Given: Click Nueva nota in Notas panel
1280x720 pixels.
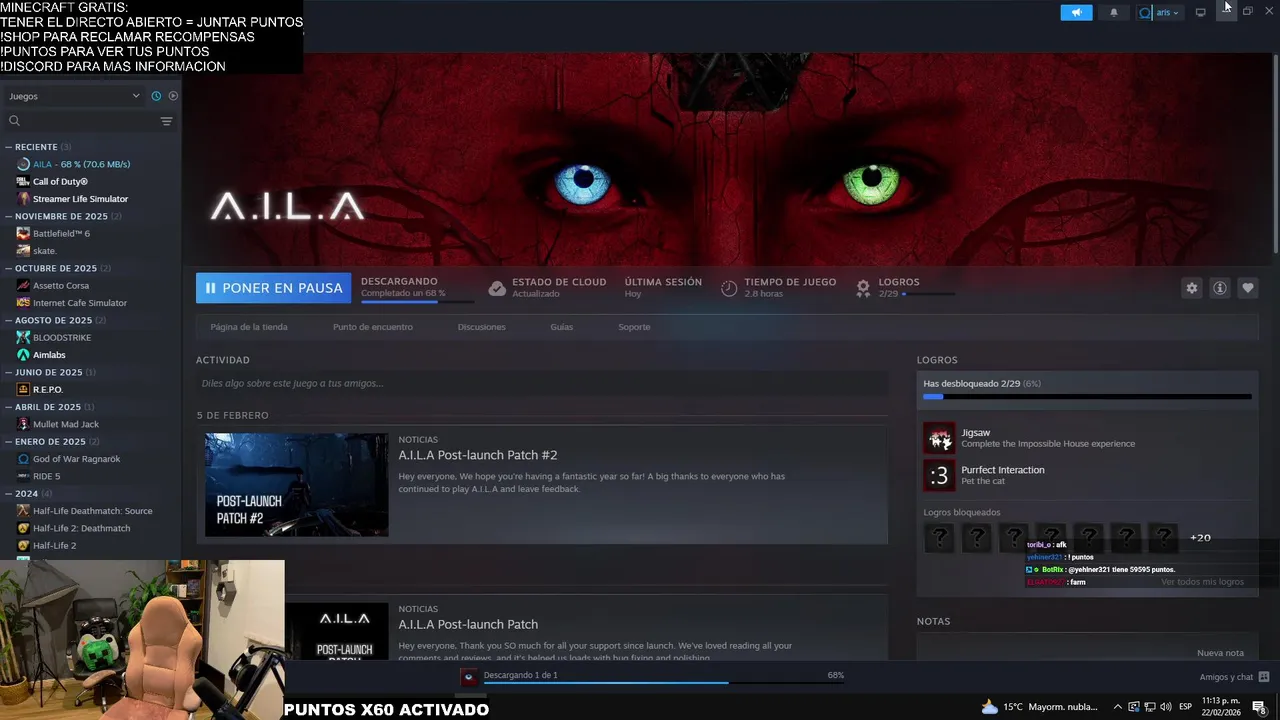Looking at the screenshot, I should (x=1220, y=653).
